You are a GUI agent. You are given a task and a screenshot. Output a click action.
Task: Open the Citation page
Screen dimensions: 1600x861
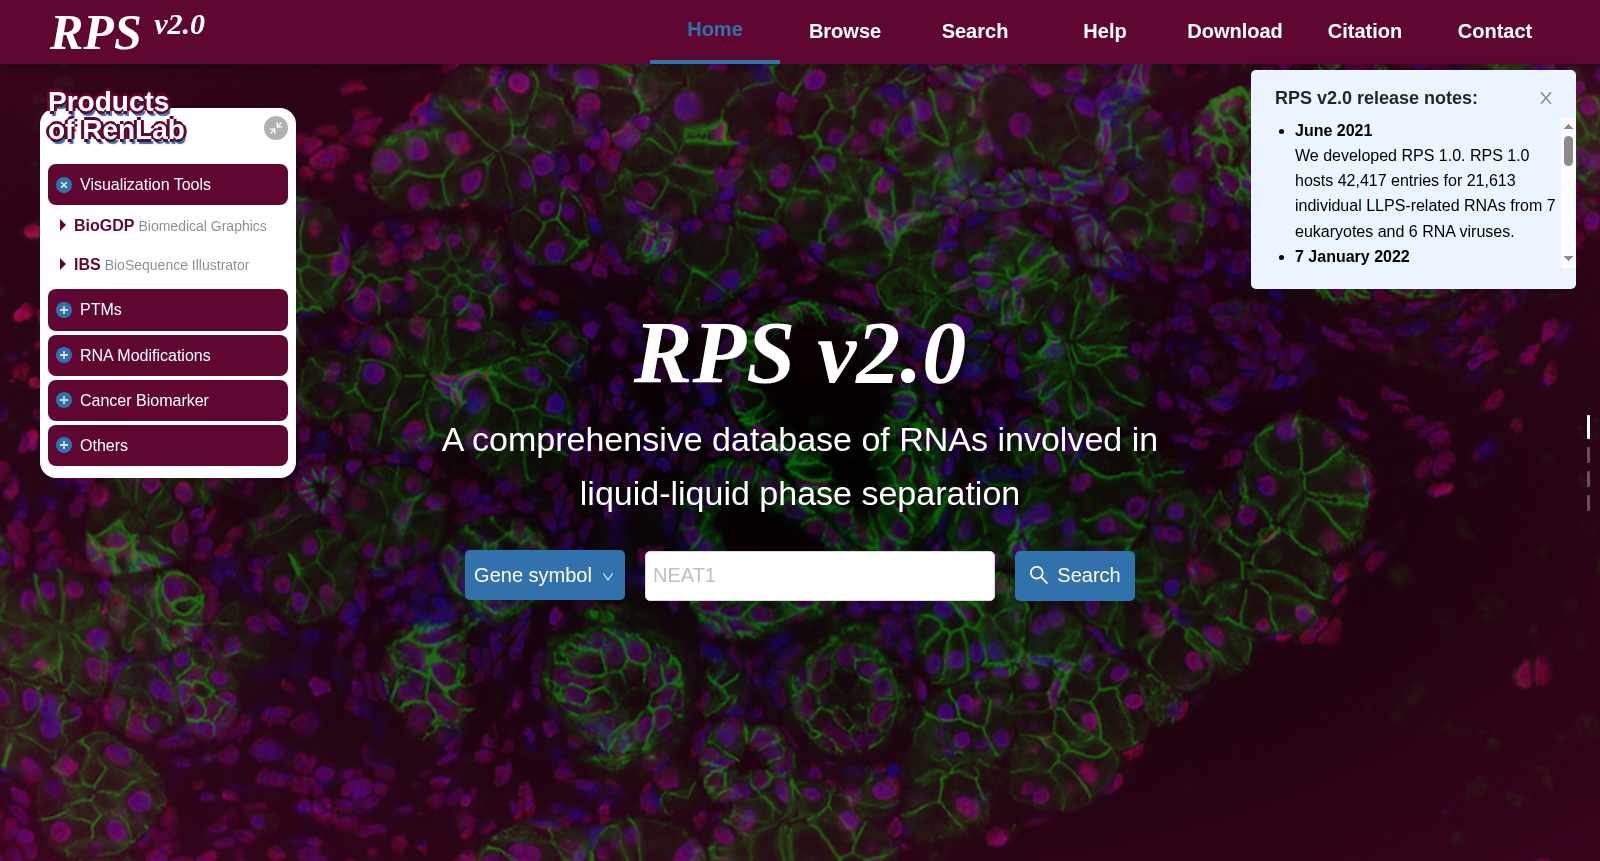pyautogui.click(x=1365, y=31)
